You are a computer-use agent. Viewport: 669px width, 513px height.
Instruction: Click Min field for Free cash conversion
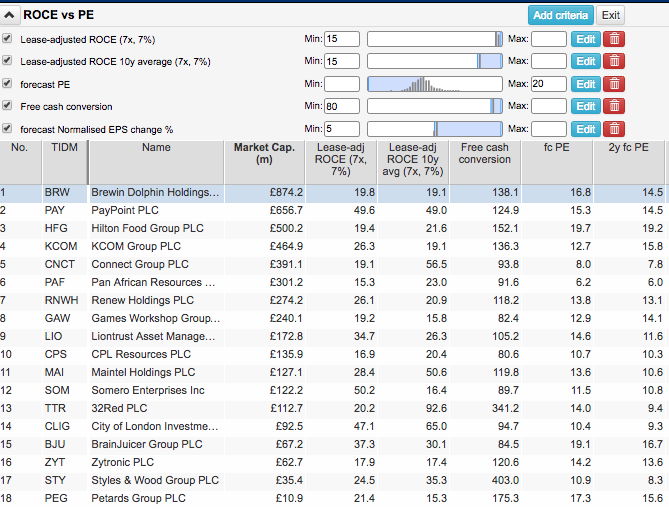[x=342, y=106]
